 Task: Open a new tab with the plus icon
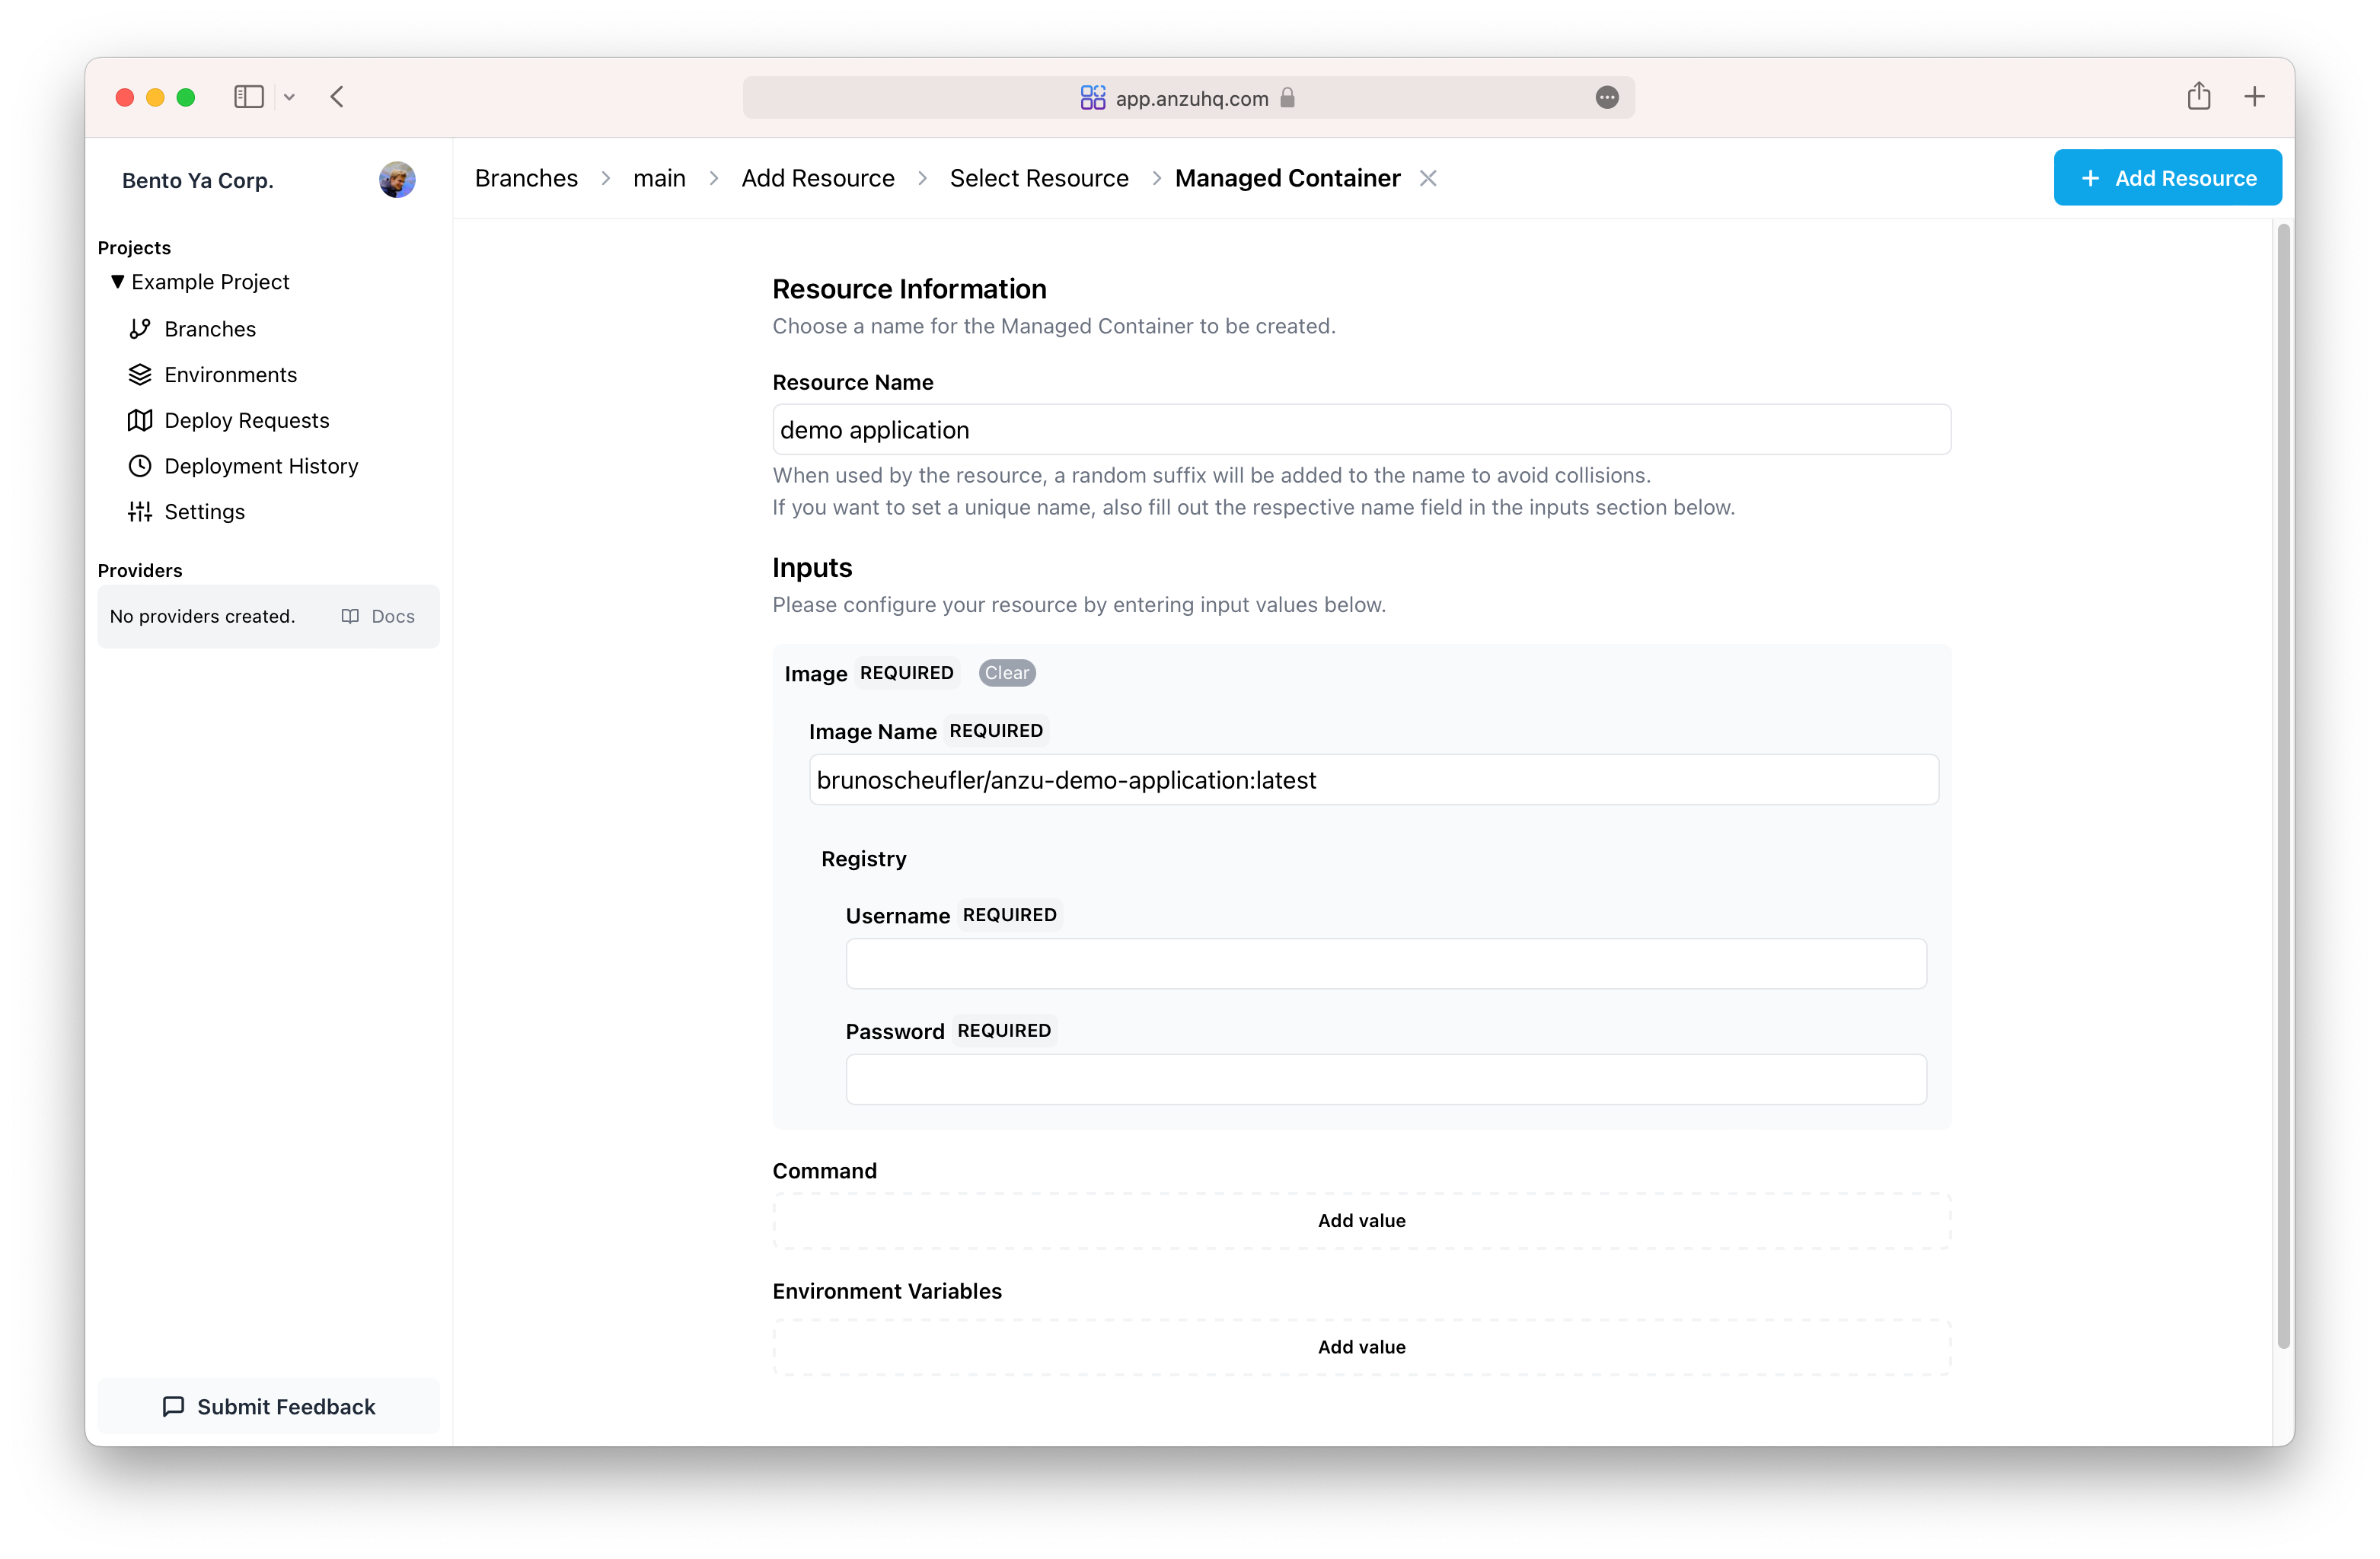[2254, 97]
